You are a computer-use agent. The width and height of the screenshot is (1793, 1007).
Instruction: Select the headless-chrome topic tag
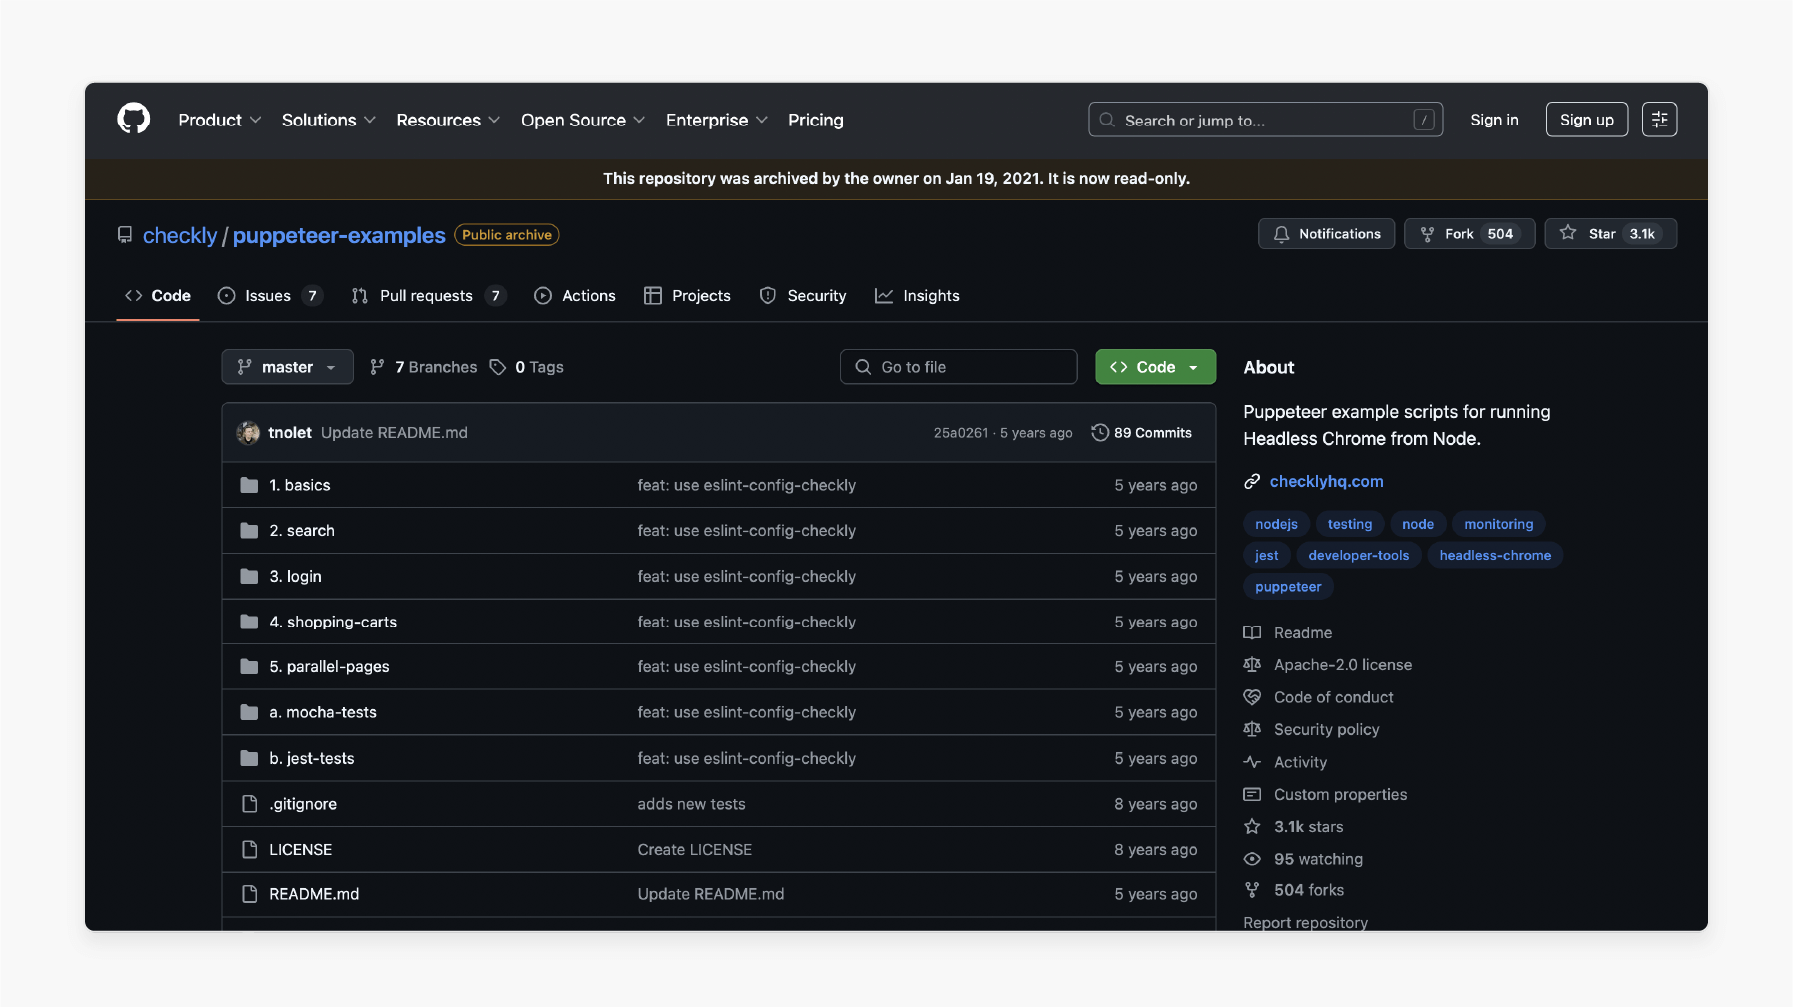1495,556
